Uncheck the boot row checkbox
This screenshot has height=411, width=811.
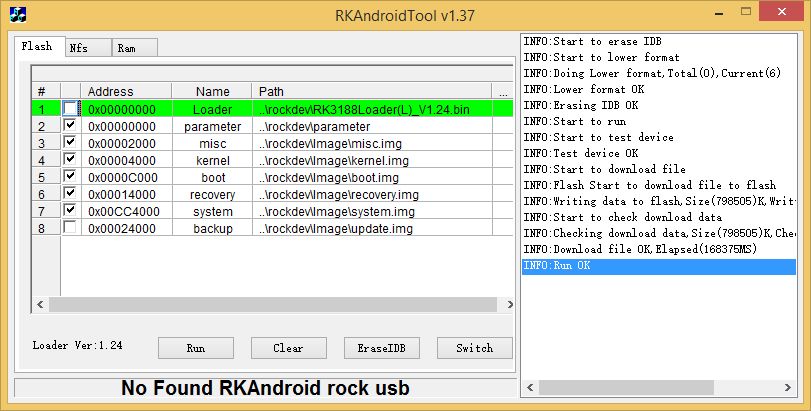coord(70,176)
